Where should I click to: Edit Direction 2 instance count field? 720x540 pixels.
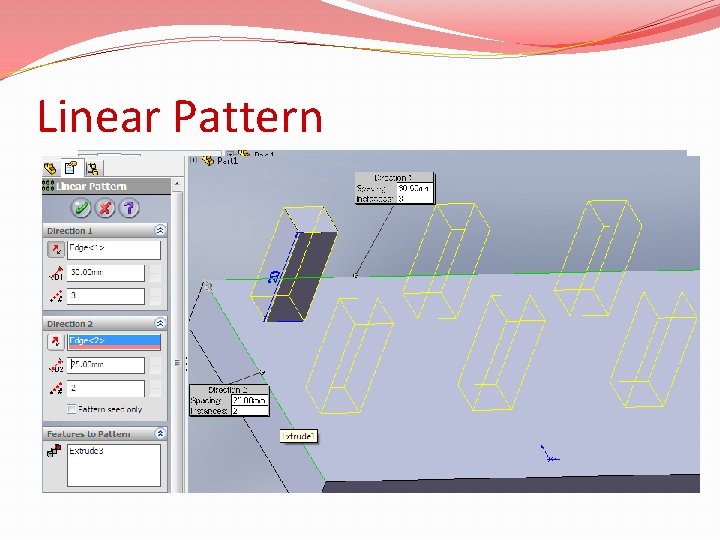tap(106, 388)
